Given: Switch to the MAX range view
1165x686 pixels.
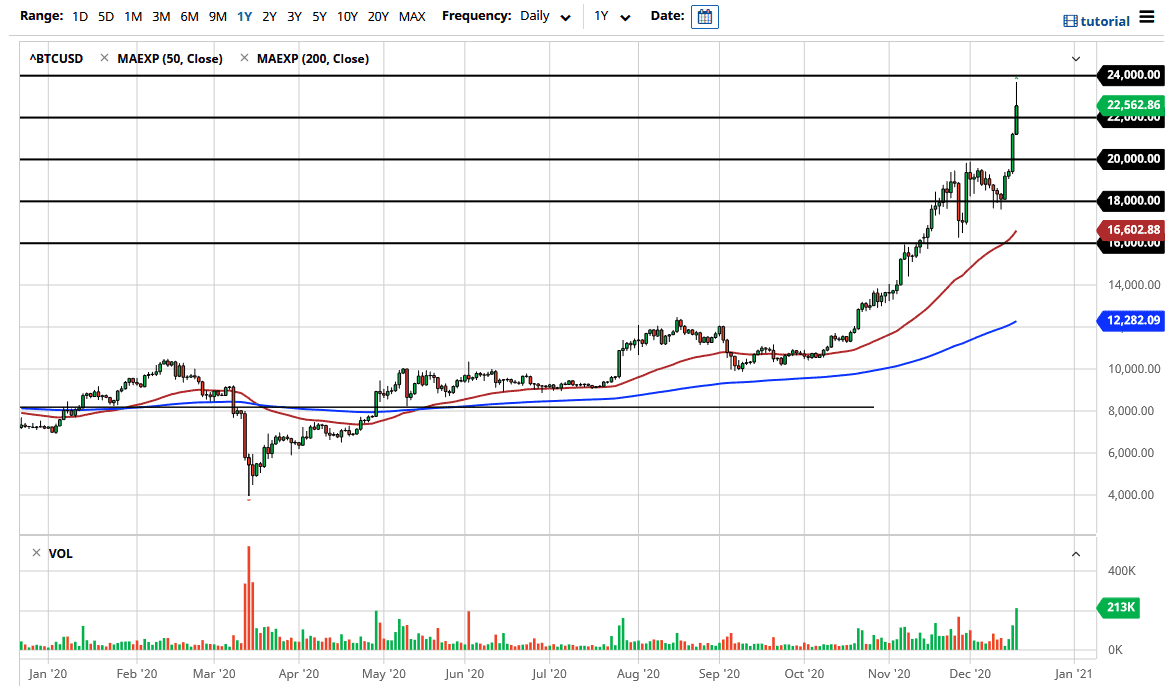Looking at the screenshot, I should [x=411, y=16].
